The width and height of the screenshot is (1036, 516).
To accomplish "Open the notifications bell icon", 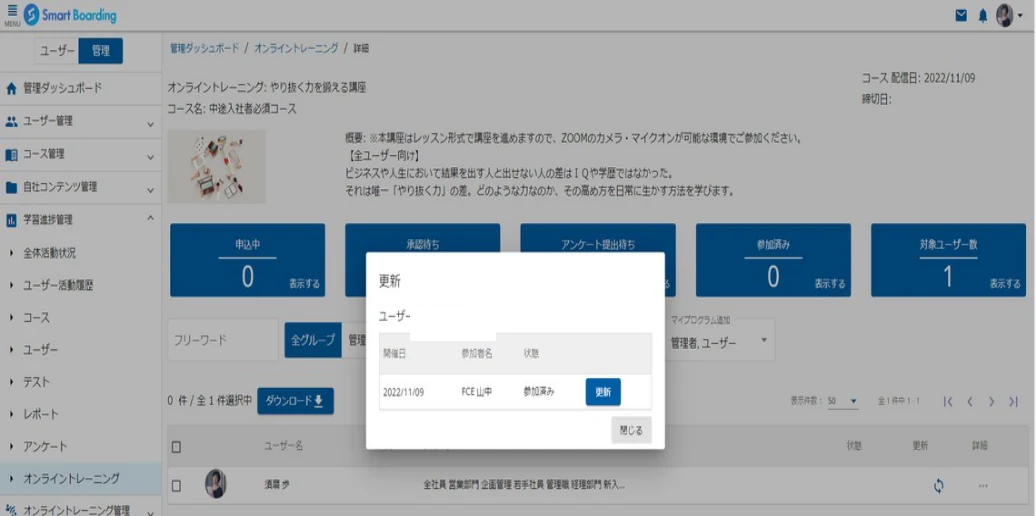I will 983,15.
